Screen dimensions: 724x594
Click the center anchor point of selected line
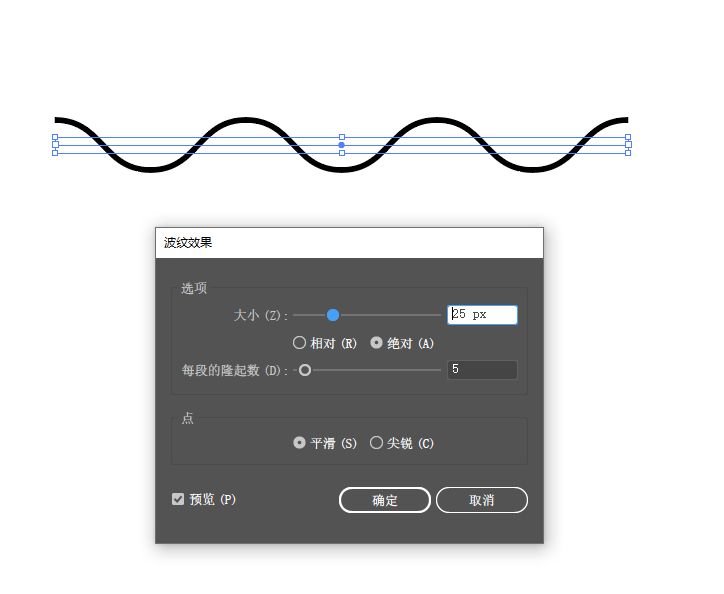pyautogui.click(x=342, y=145)
